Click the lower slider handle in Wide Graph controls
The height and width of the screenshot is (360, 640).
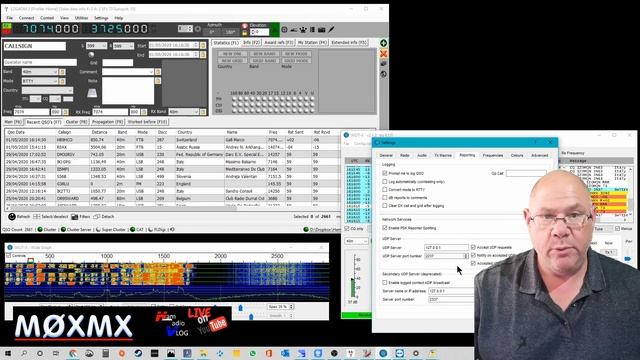251,316
